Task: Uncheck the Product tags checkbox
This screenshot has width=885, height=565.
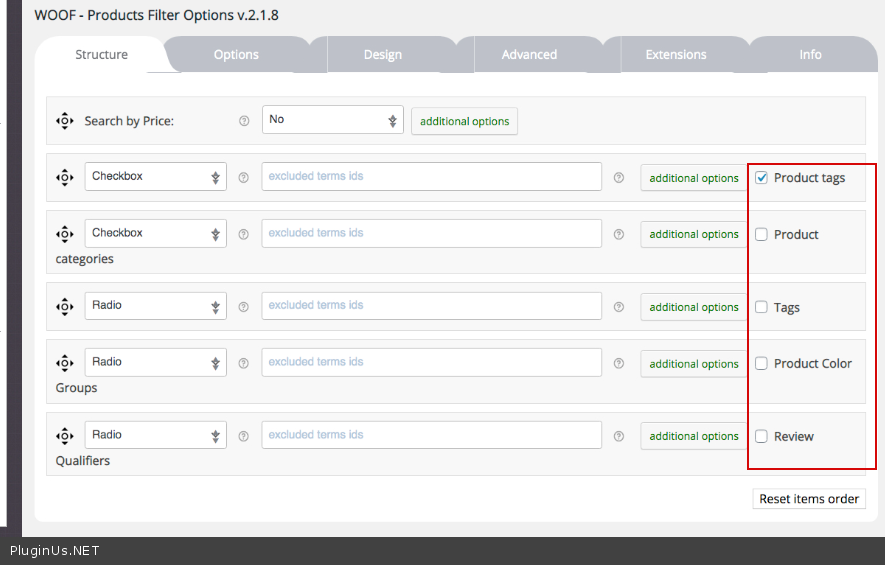Action: (x=762, y=178)
